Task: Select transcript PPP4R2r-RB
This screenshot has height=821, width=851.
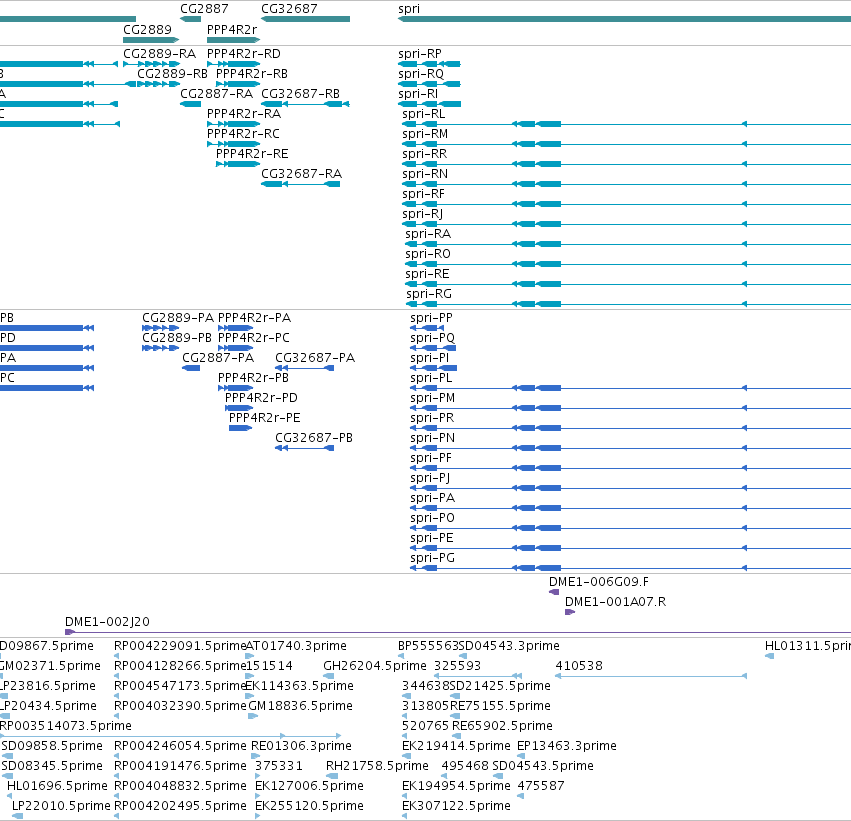Action: [252, 74]
